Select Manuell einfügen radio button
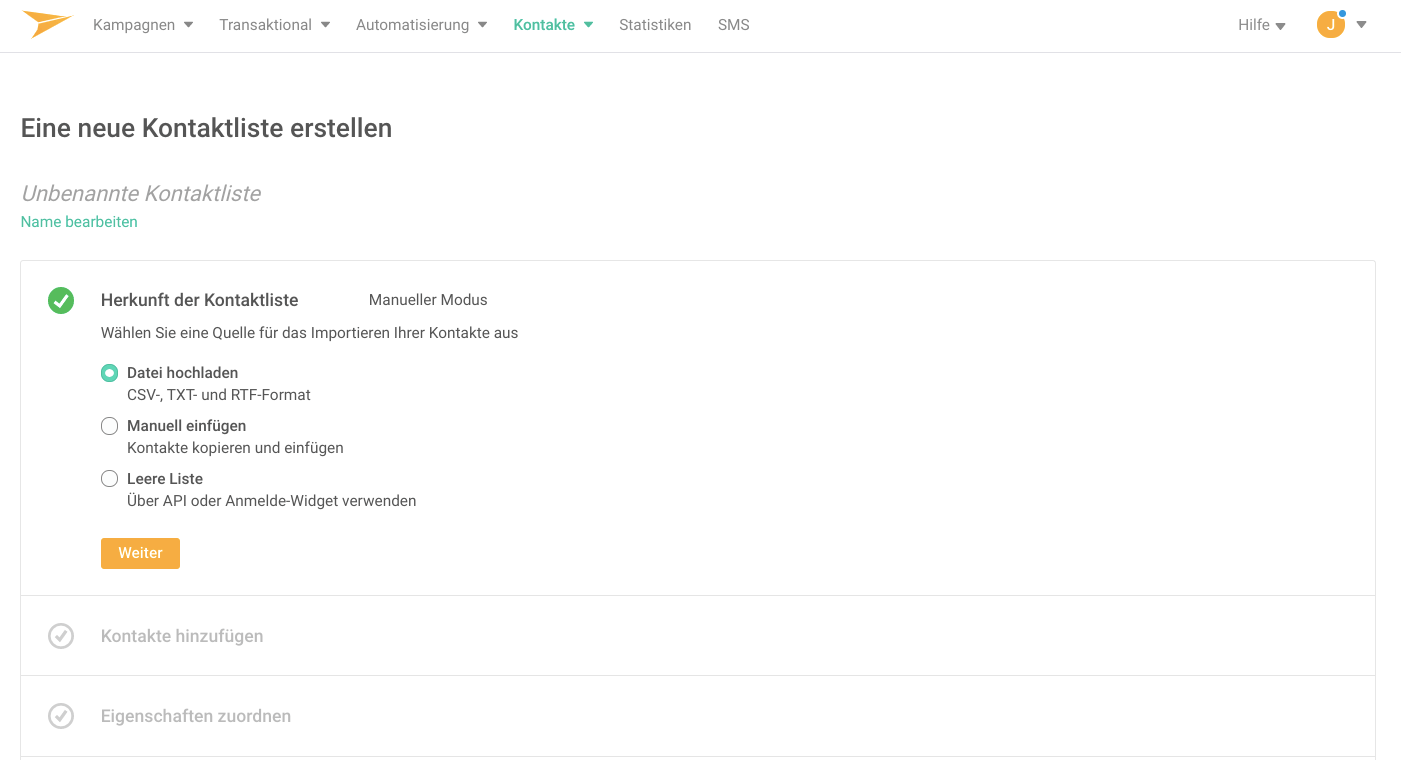Viewport: 1401px width, 760px height. tap(110, 426)
